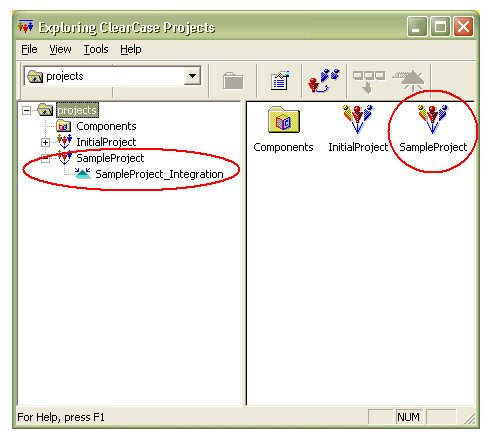
Task: Open the View menu
Action: [x=60, y=49]
